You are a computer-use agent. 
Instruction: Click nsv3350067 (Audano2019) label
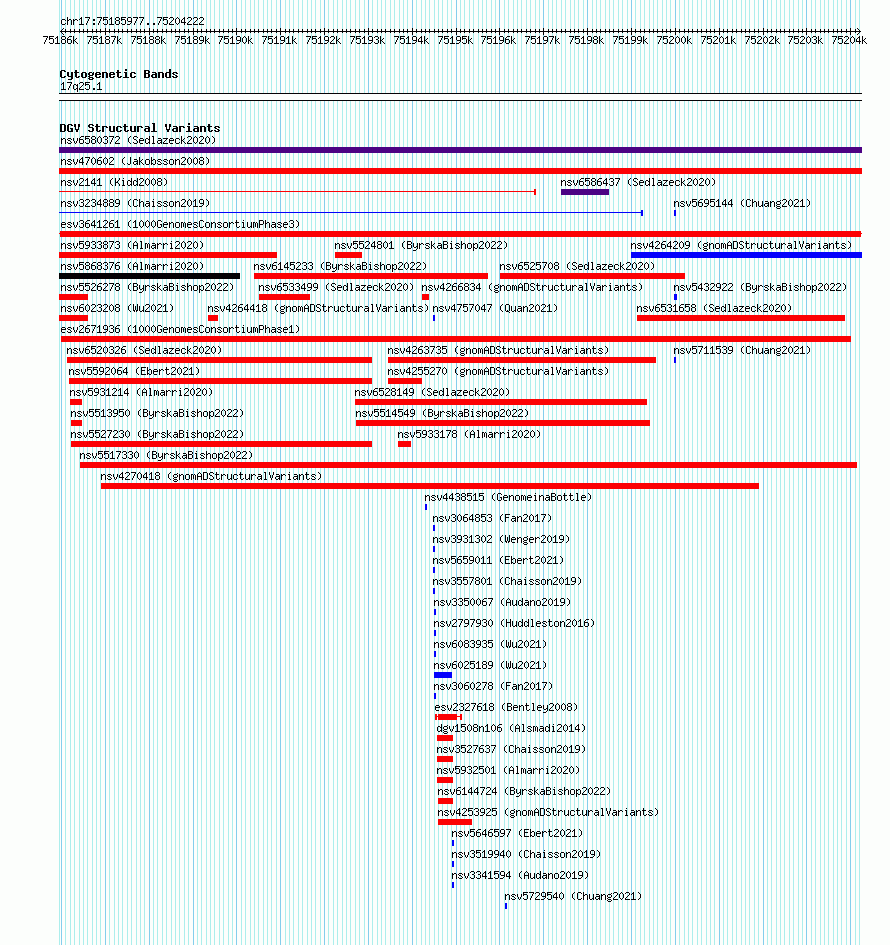click(502, 603)
